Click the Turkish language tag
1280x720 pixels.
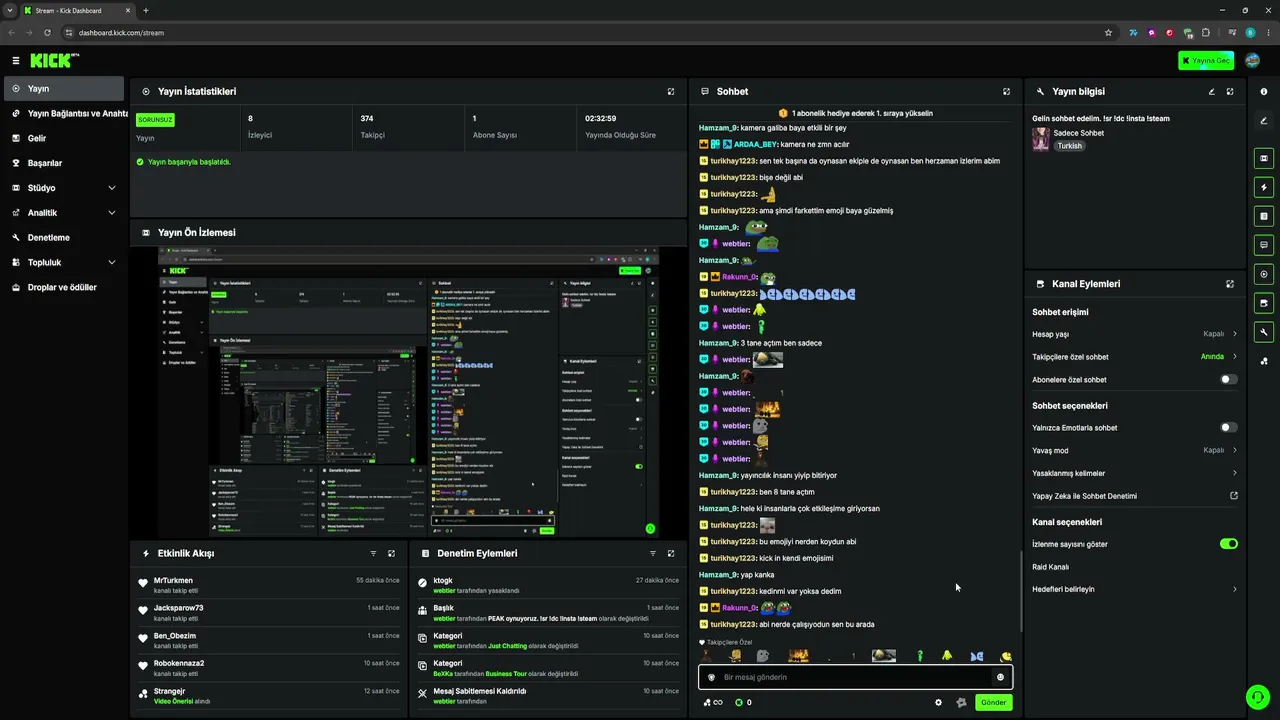click(x=1070, y=146)
